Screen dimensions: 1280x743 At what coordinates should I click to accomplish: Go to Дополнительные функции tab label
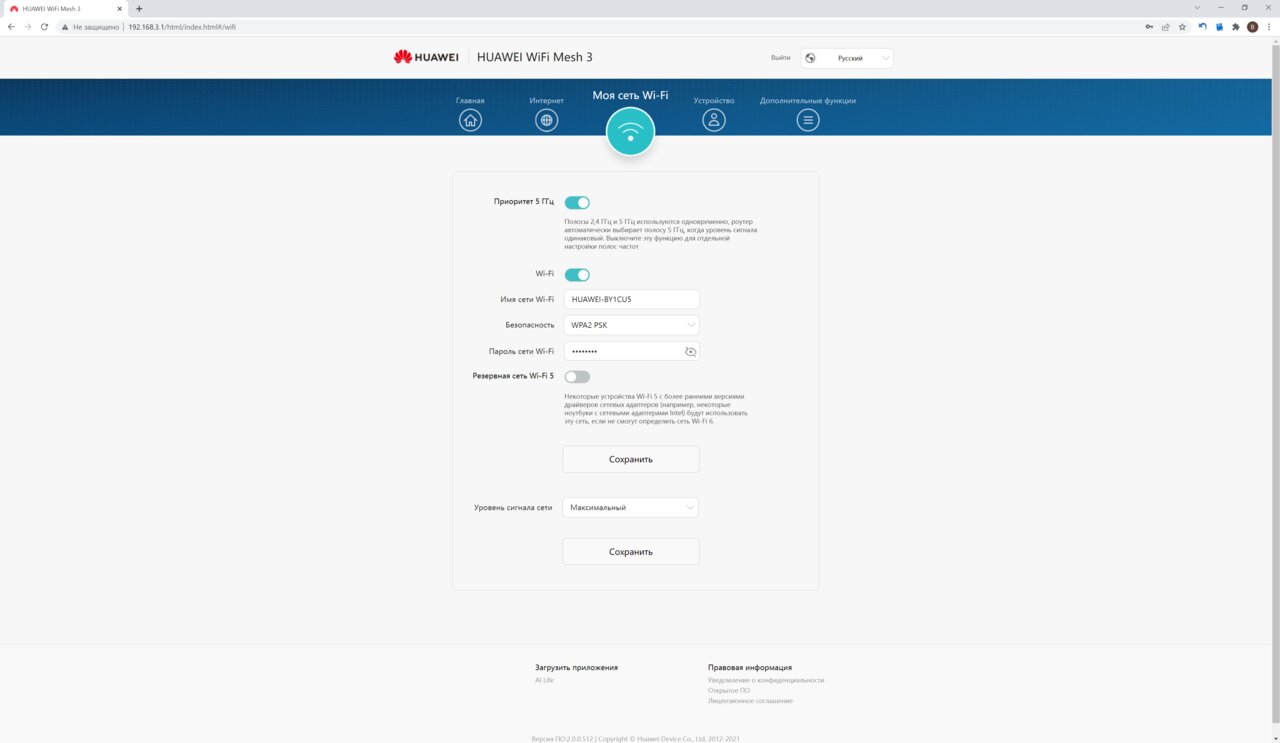coord(808,100)
